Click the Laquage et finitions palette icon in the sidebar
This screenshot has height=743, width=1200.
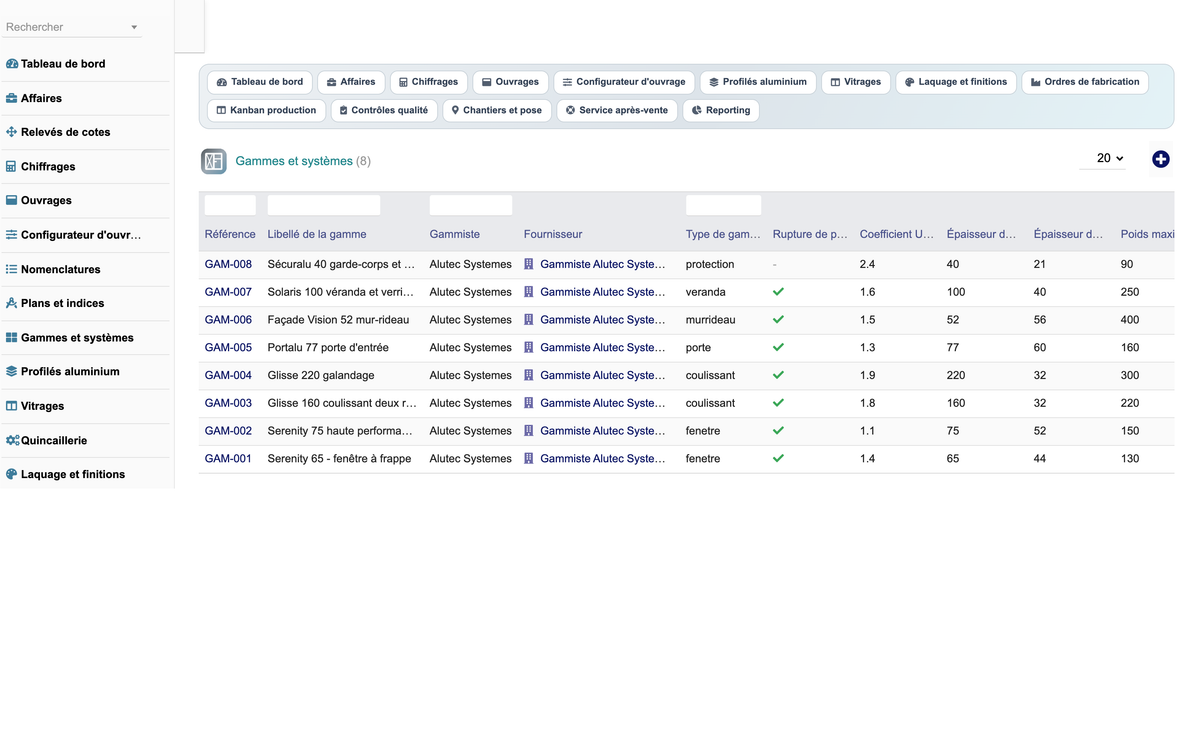tap(12, 474)
